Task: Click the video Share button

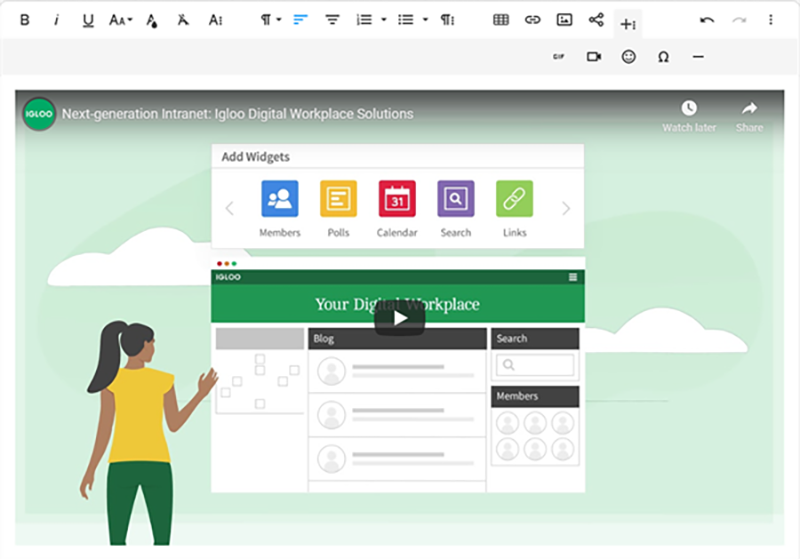Action: click(749, 116)
